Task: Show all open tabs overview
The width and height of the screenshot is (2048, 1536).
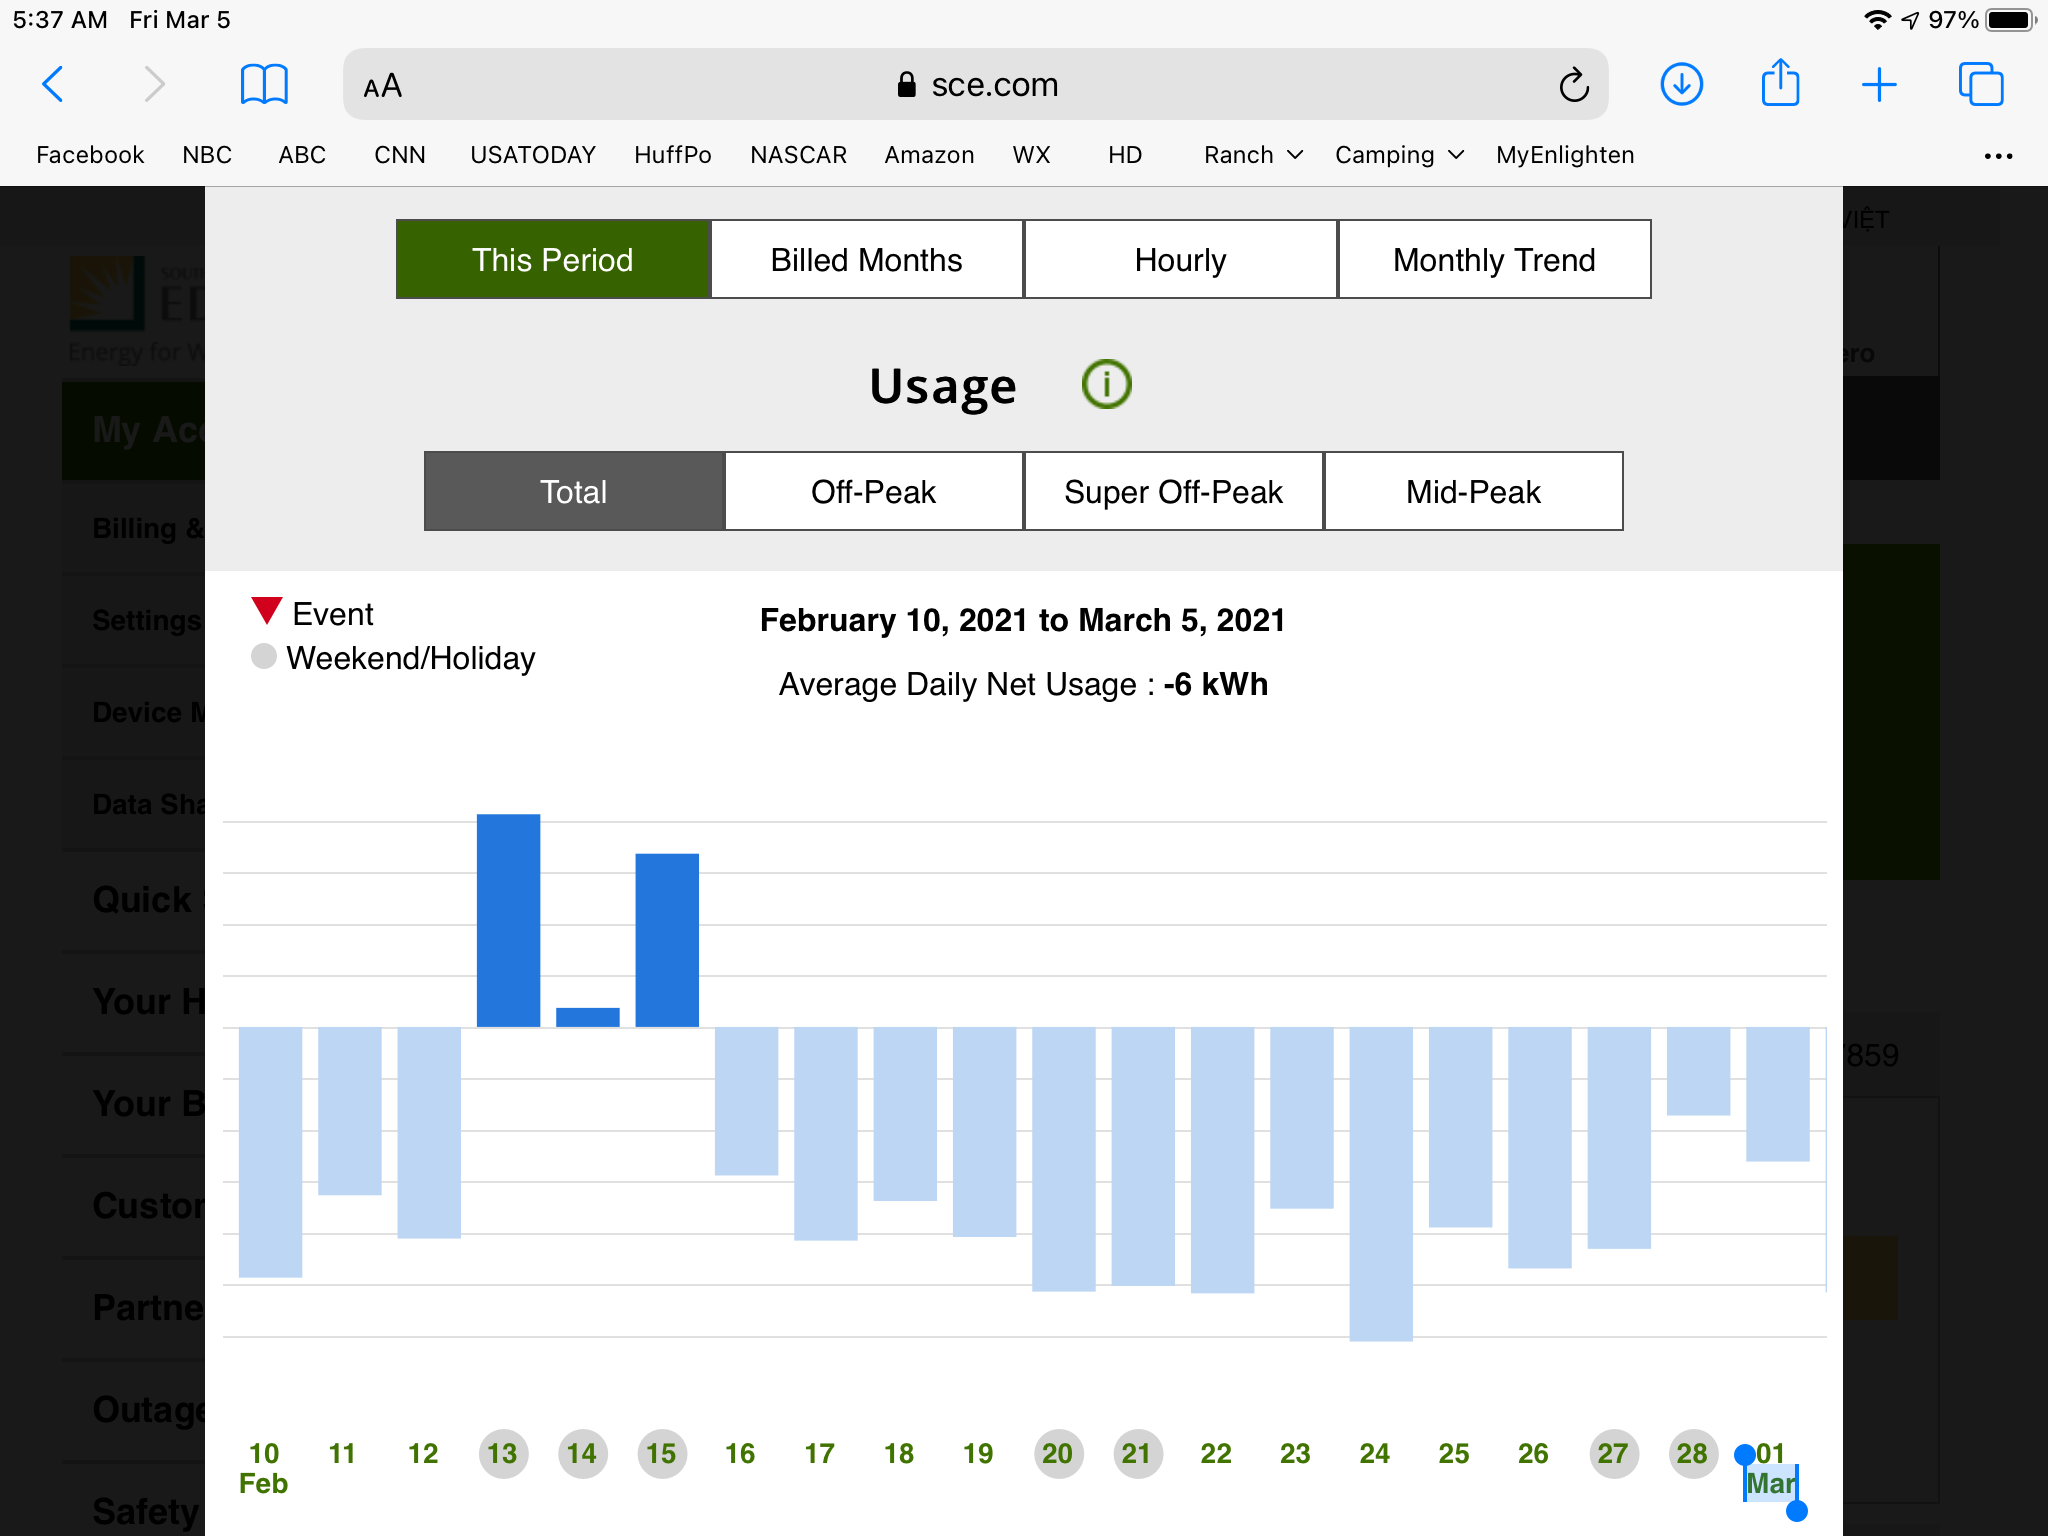Action: tap(1980, 85)
